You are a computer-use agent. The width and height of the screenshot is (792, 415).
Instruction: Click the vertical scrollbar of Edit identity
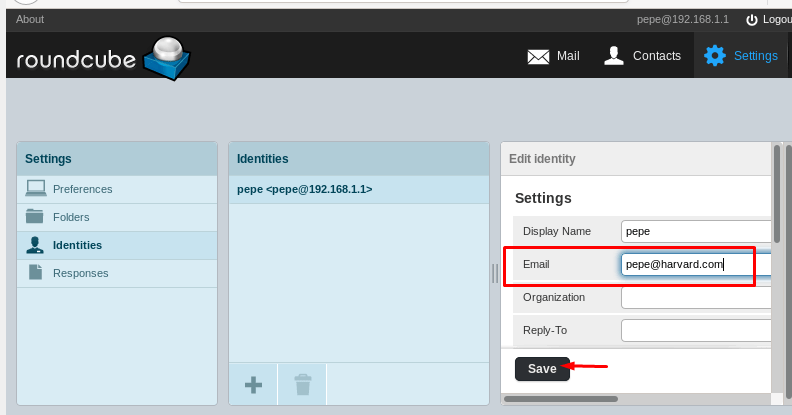tap(777, 200)
